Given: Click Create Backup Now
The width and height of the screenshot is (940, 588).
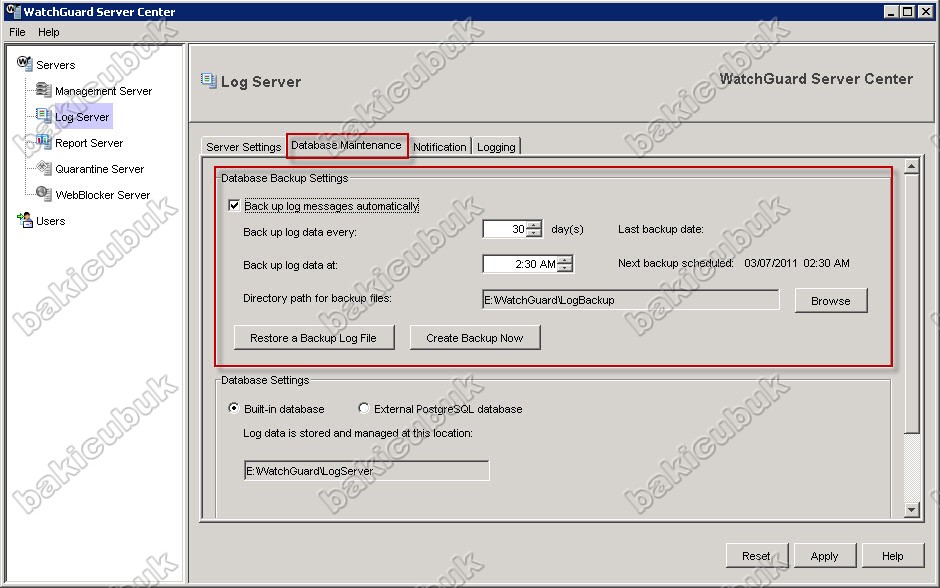Looking at the screenshot, I should click(475, 338).
